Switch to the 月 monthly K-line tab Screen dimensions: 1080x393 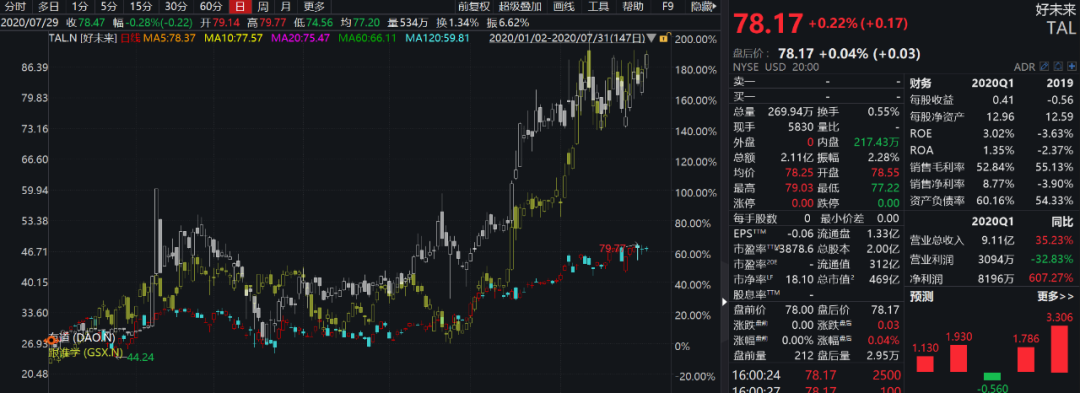coord(285,7)
